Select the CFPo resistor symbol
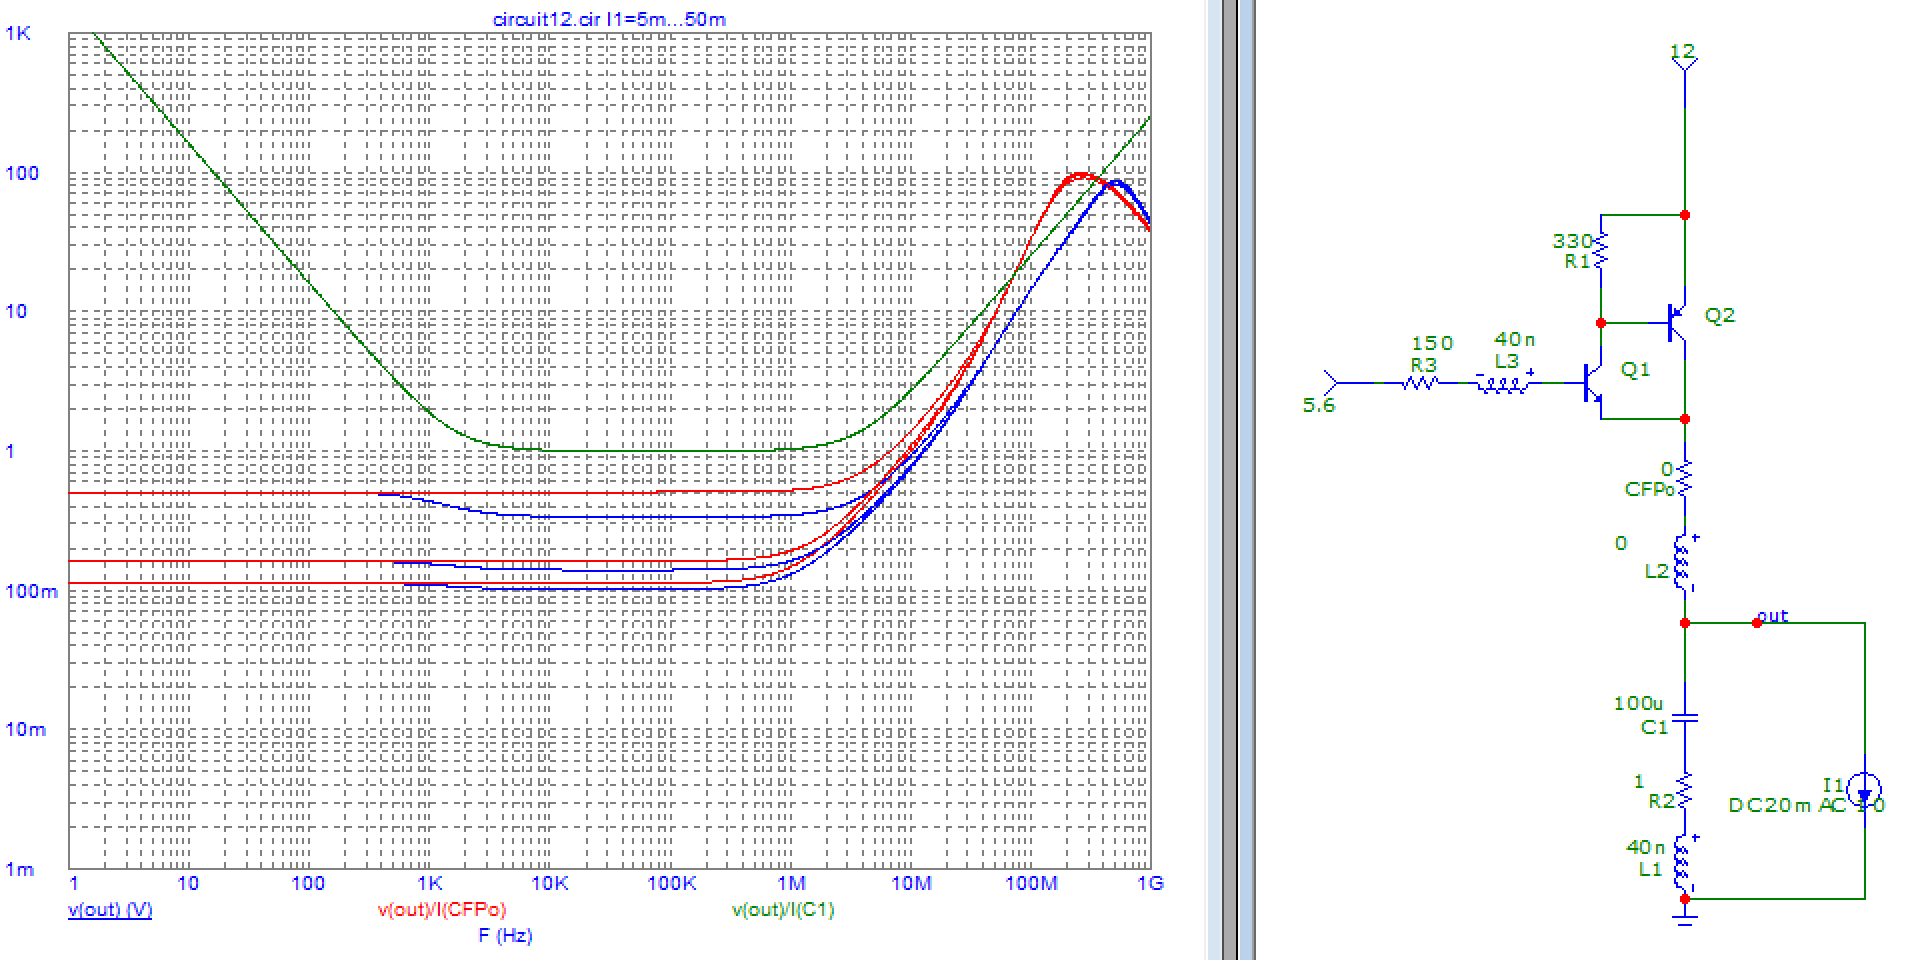1905x960 pixels. click(1684, 479)
